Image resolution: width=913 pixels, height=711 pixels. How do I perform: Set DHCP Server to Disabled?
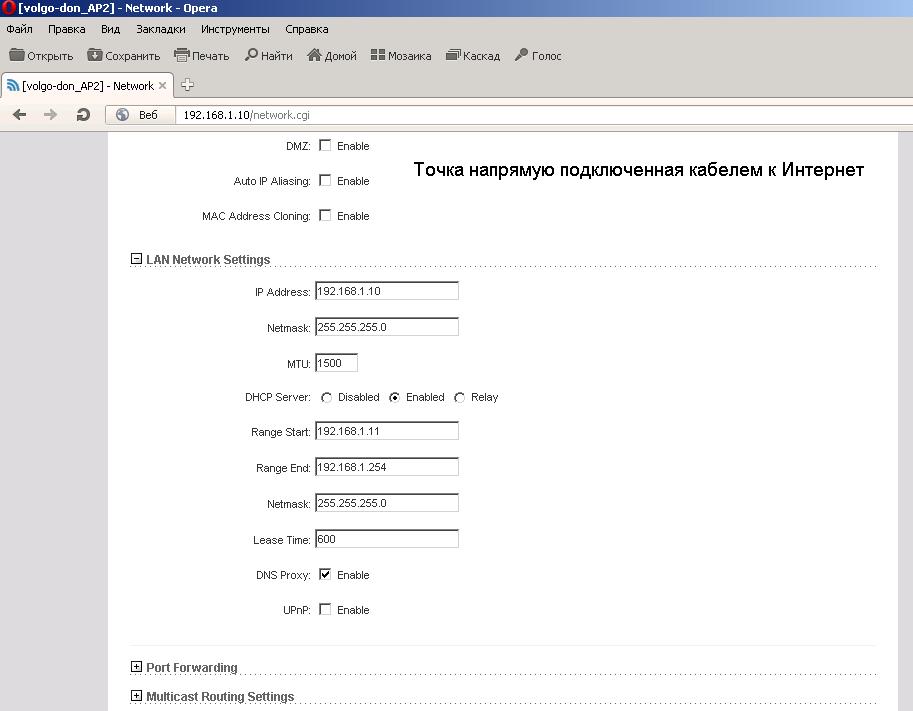click(x=327, y=398)
